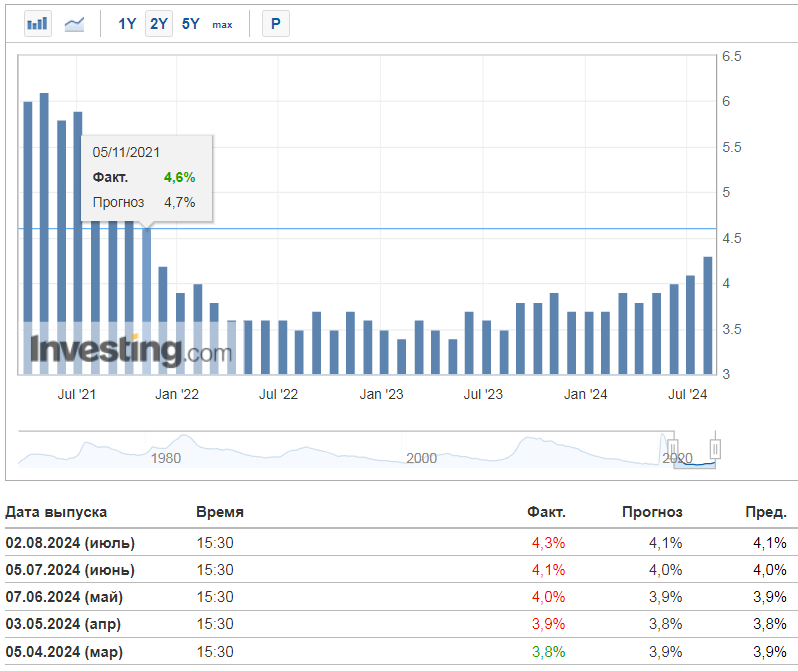The width and height of the screenshot is (798, 671).
Task: Click navigator timeline near 2000
Action: pos(422,456)
